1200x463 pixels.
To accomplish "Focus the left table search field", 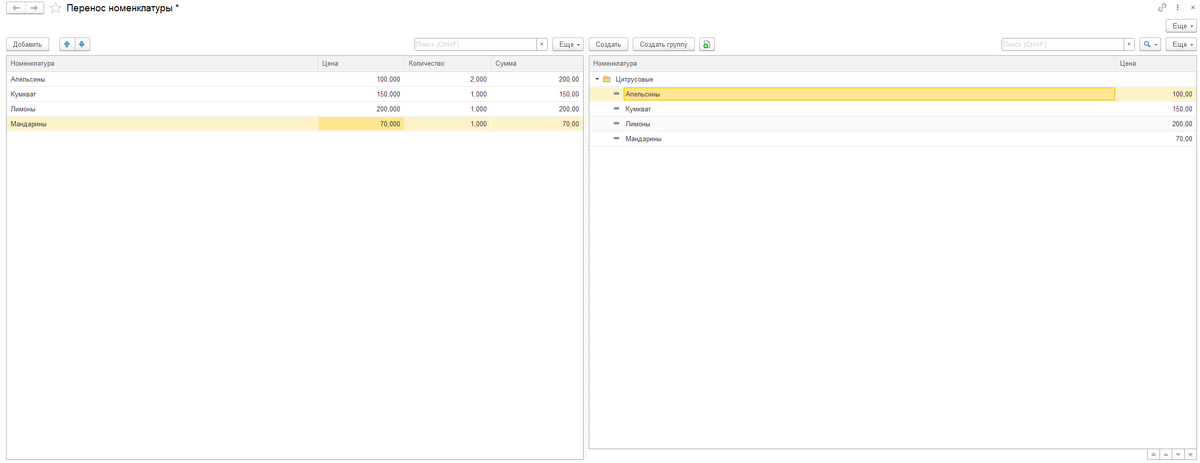I will 476,44.
